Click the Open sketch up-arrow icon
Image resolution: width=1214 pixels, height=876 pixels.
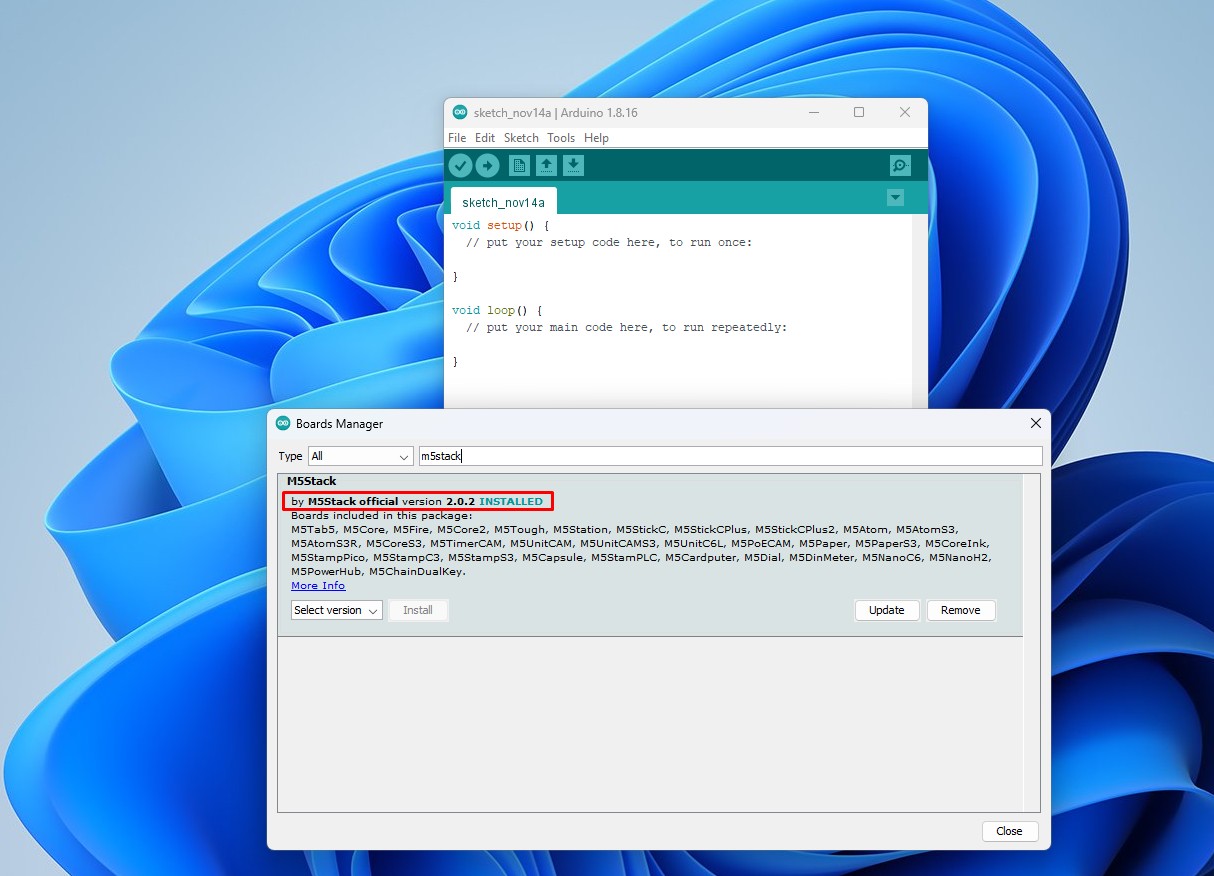coord(546,166)
